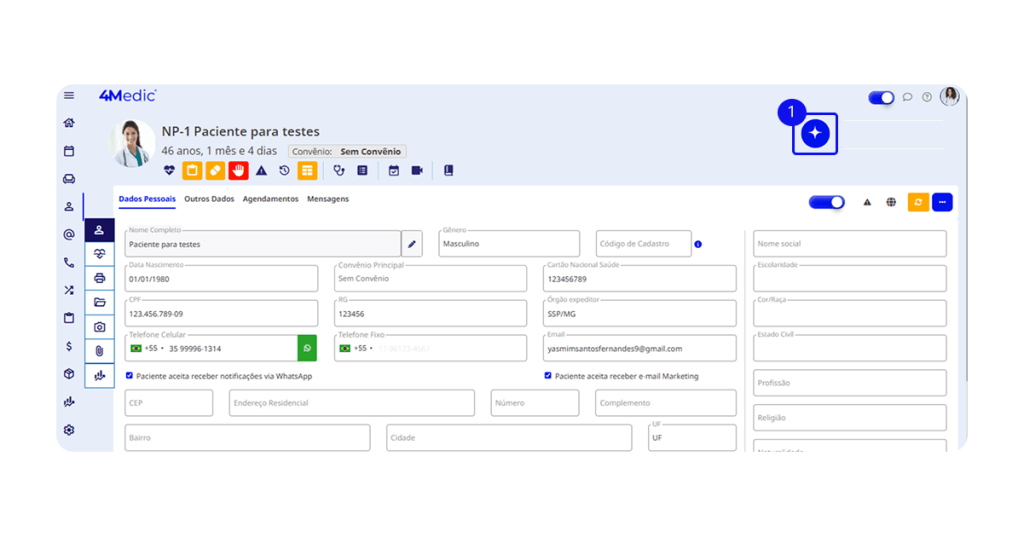Click the CEP input field
Image resolution: width=1024 pixels, height=537 pixels.
pos(169,403)
